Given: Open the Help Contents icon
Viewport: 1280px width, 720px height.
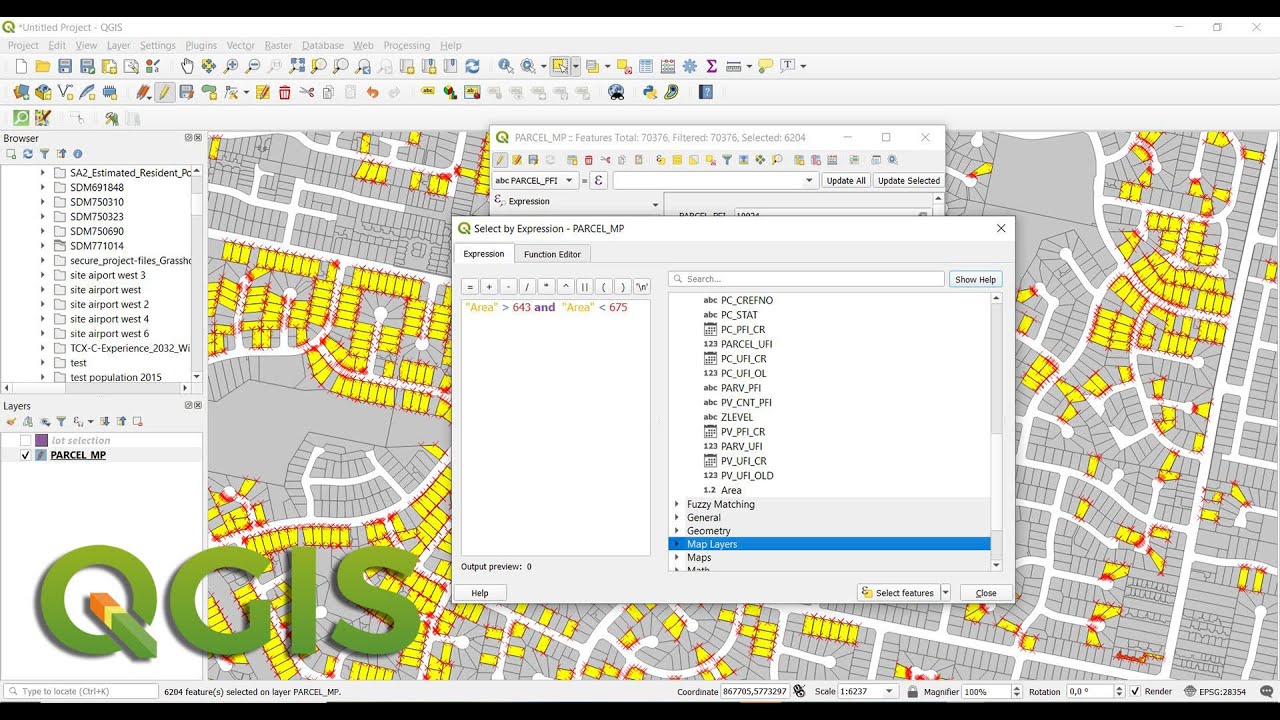Looking at the screenshot, I should coord(706,92).
